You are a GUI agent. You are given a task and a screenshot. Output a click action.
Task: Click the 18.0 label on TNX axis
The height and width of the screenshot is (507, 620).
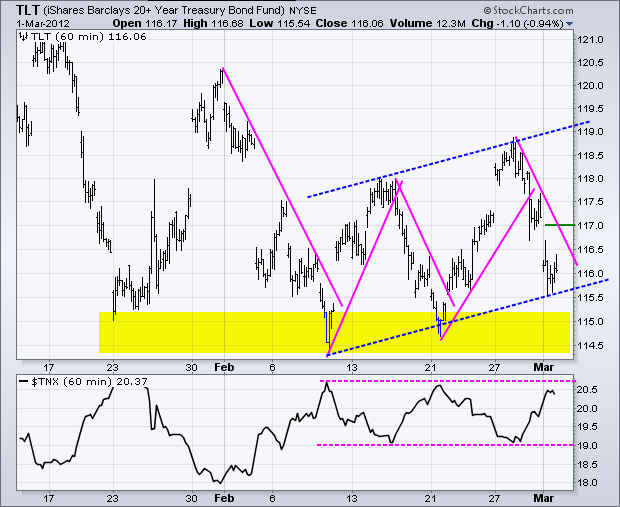588,483
